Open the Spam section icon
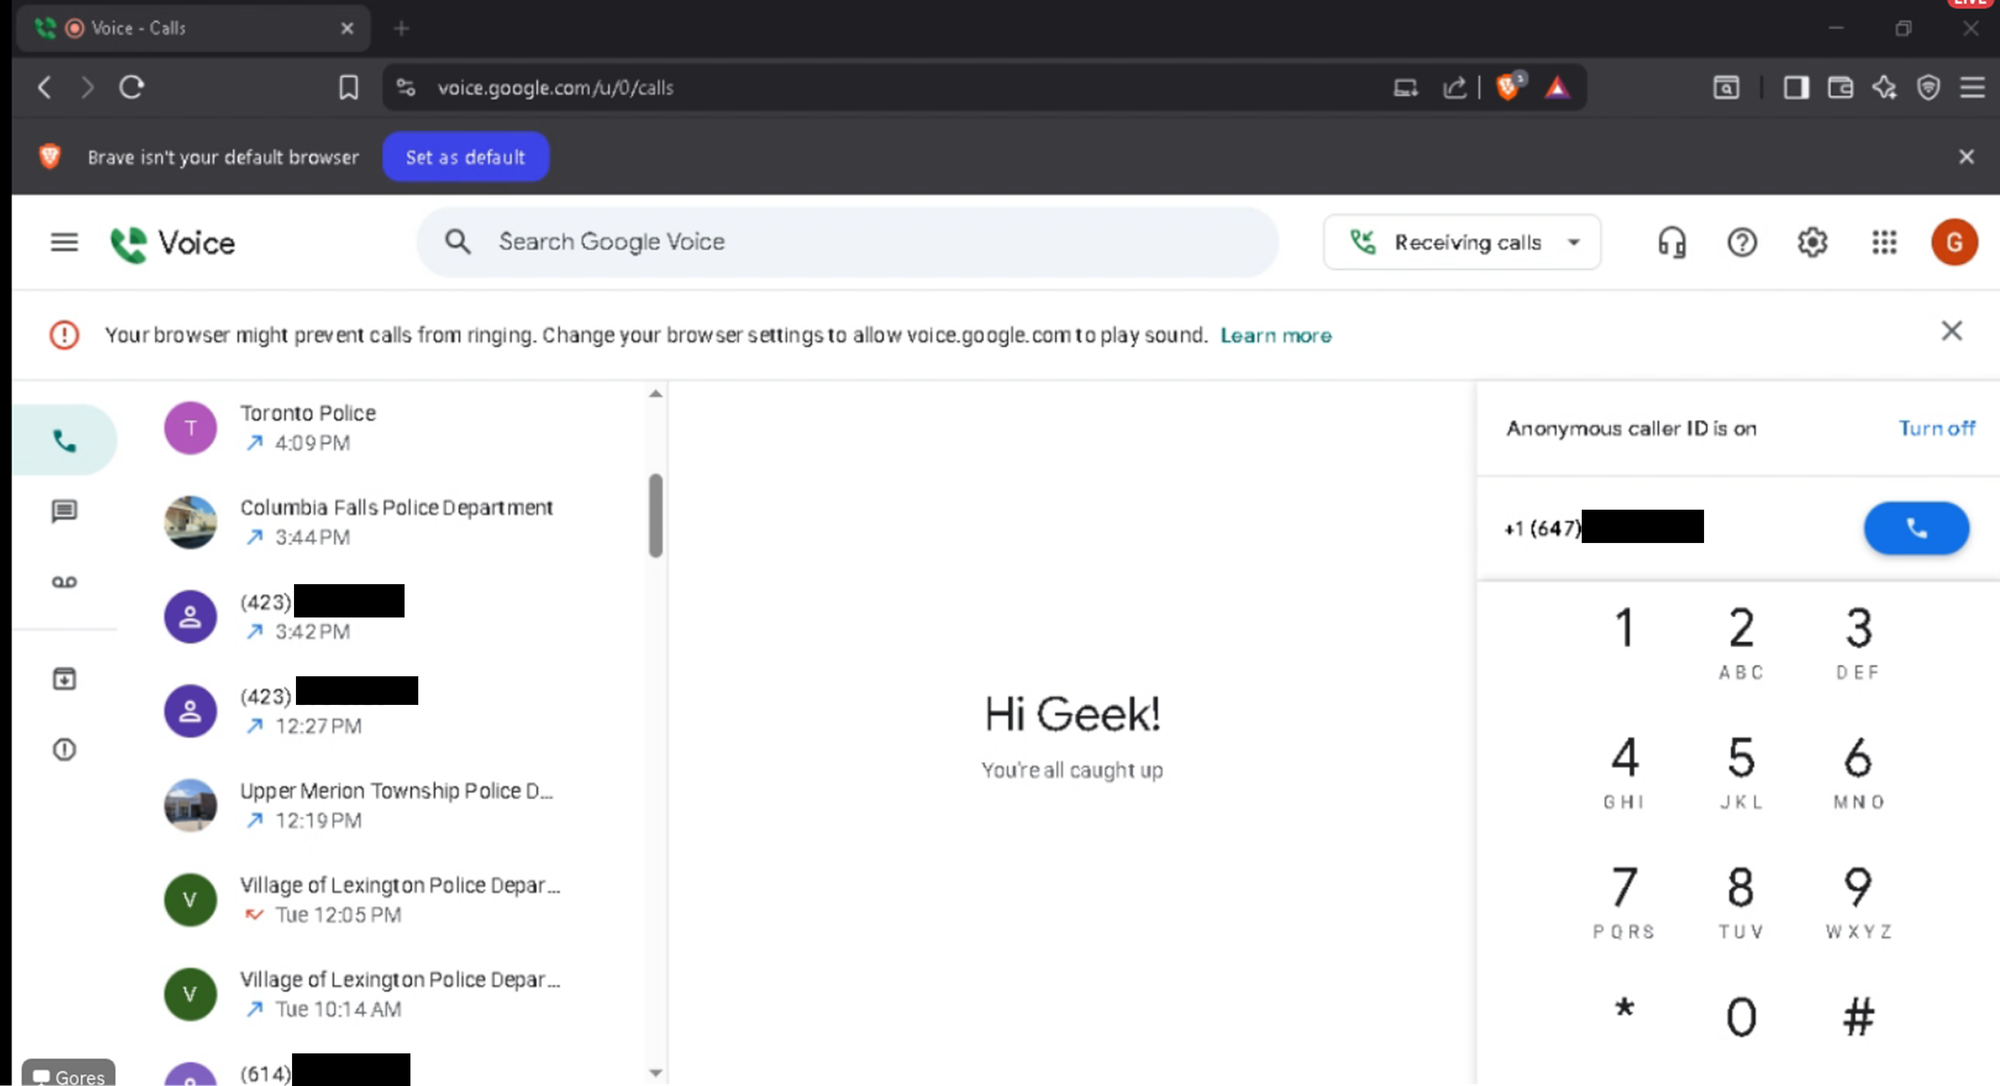The image size is (2000, 1086). (64, 749)
